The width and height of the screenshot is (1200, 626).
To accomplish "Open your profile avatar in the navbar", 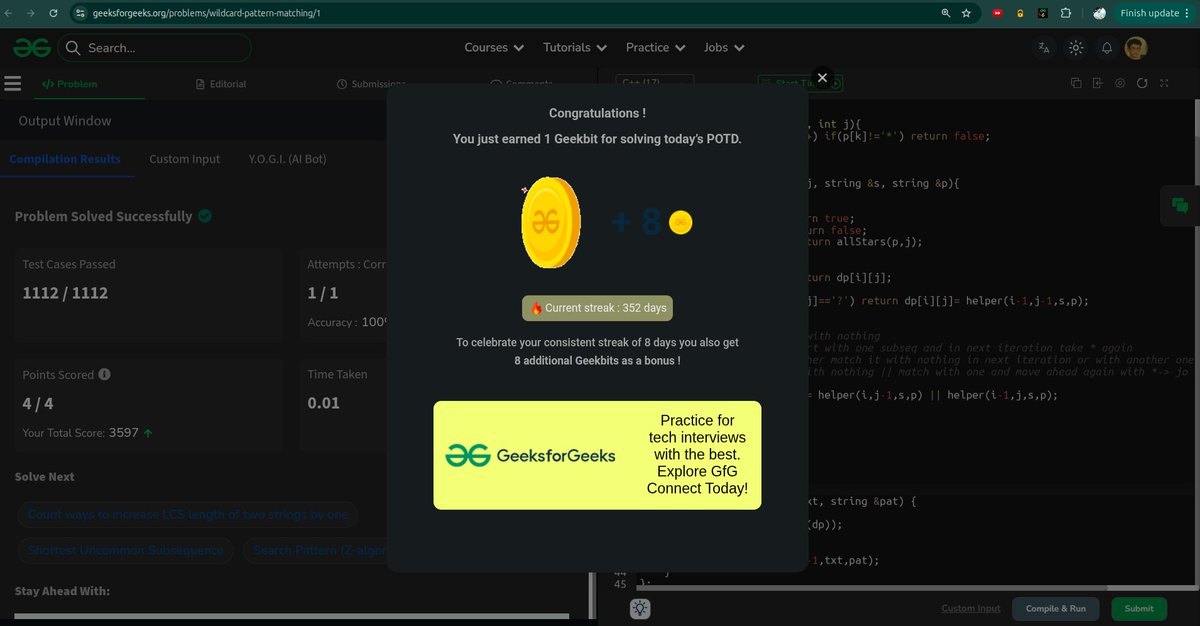I will click(x=1136, y=47).
